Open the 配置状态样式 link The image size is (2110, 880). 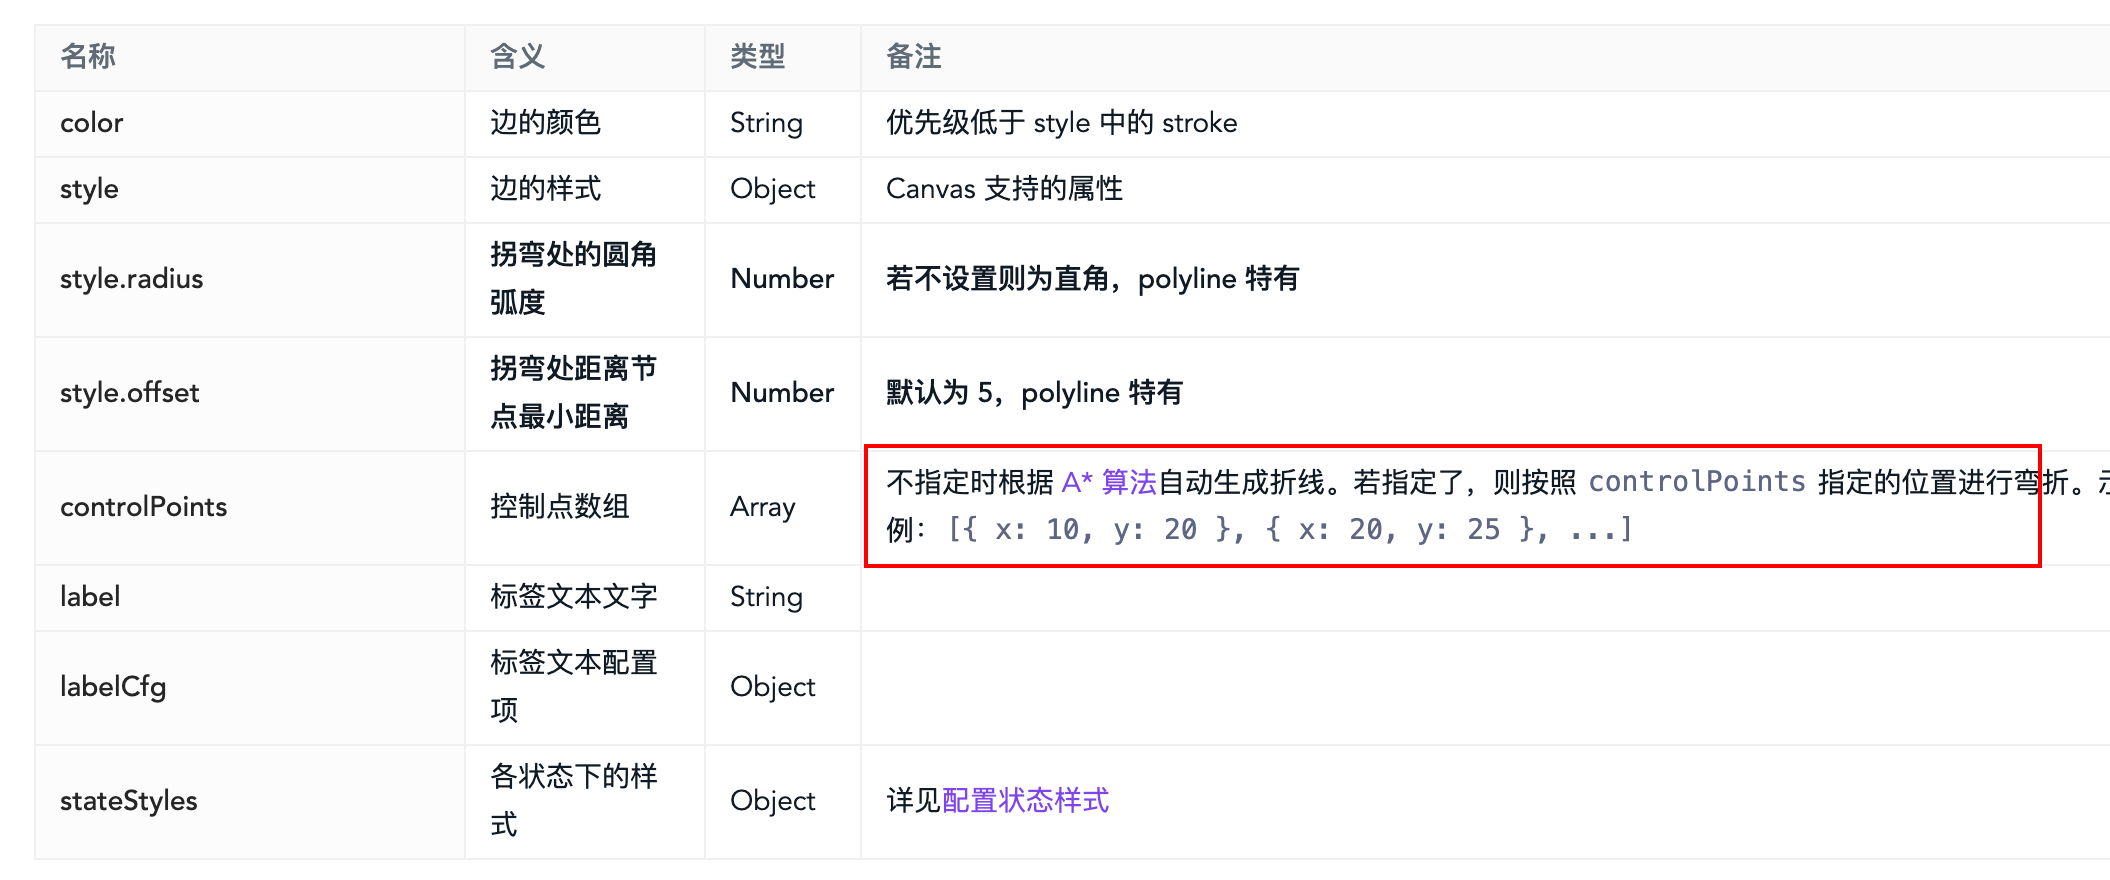[1026, 800]
